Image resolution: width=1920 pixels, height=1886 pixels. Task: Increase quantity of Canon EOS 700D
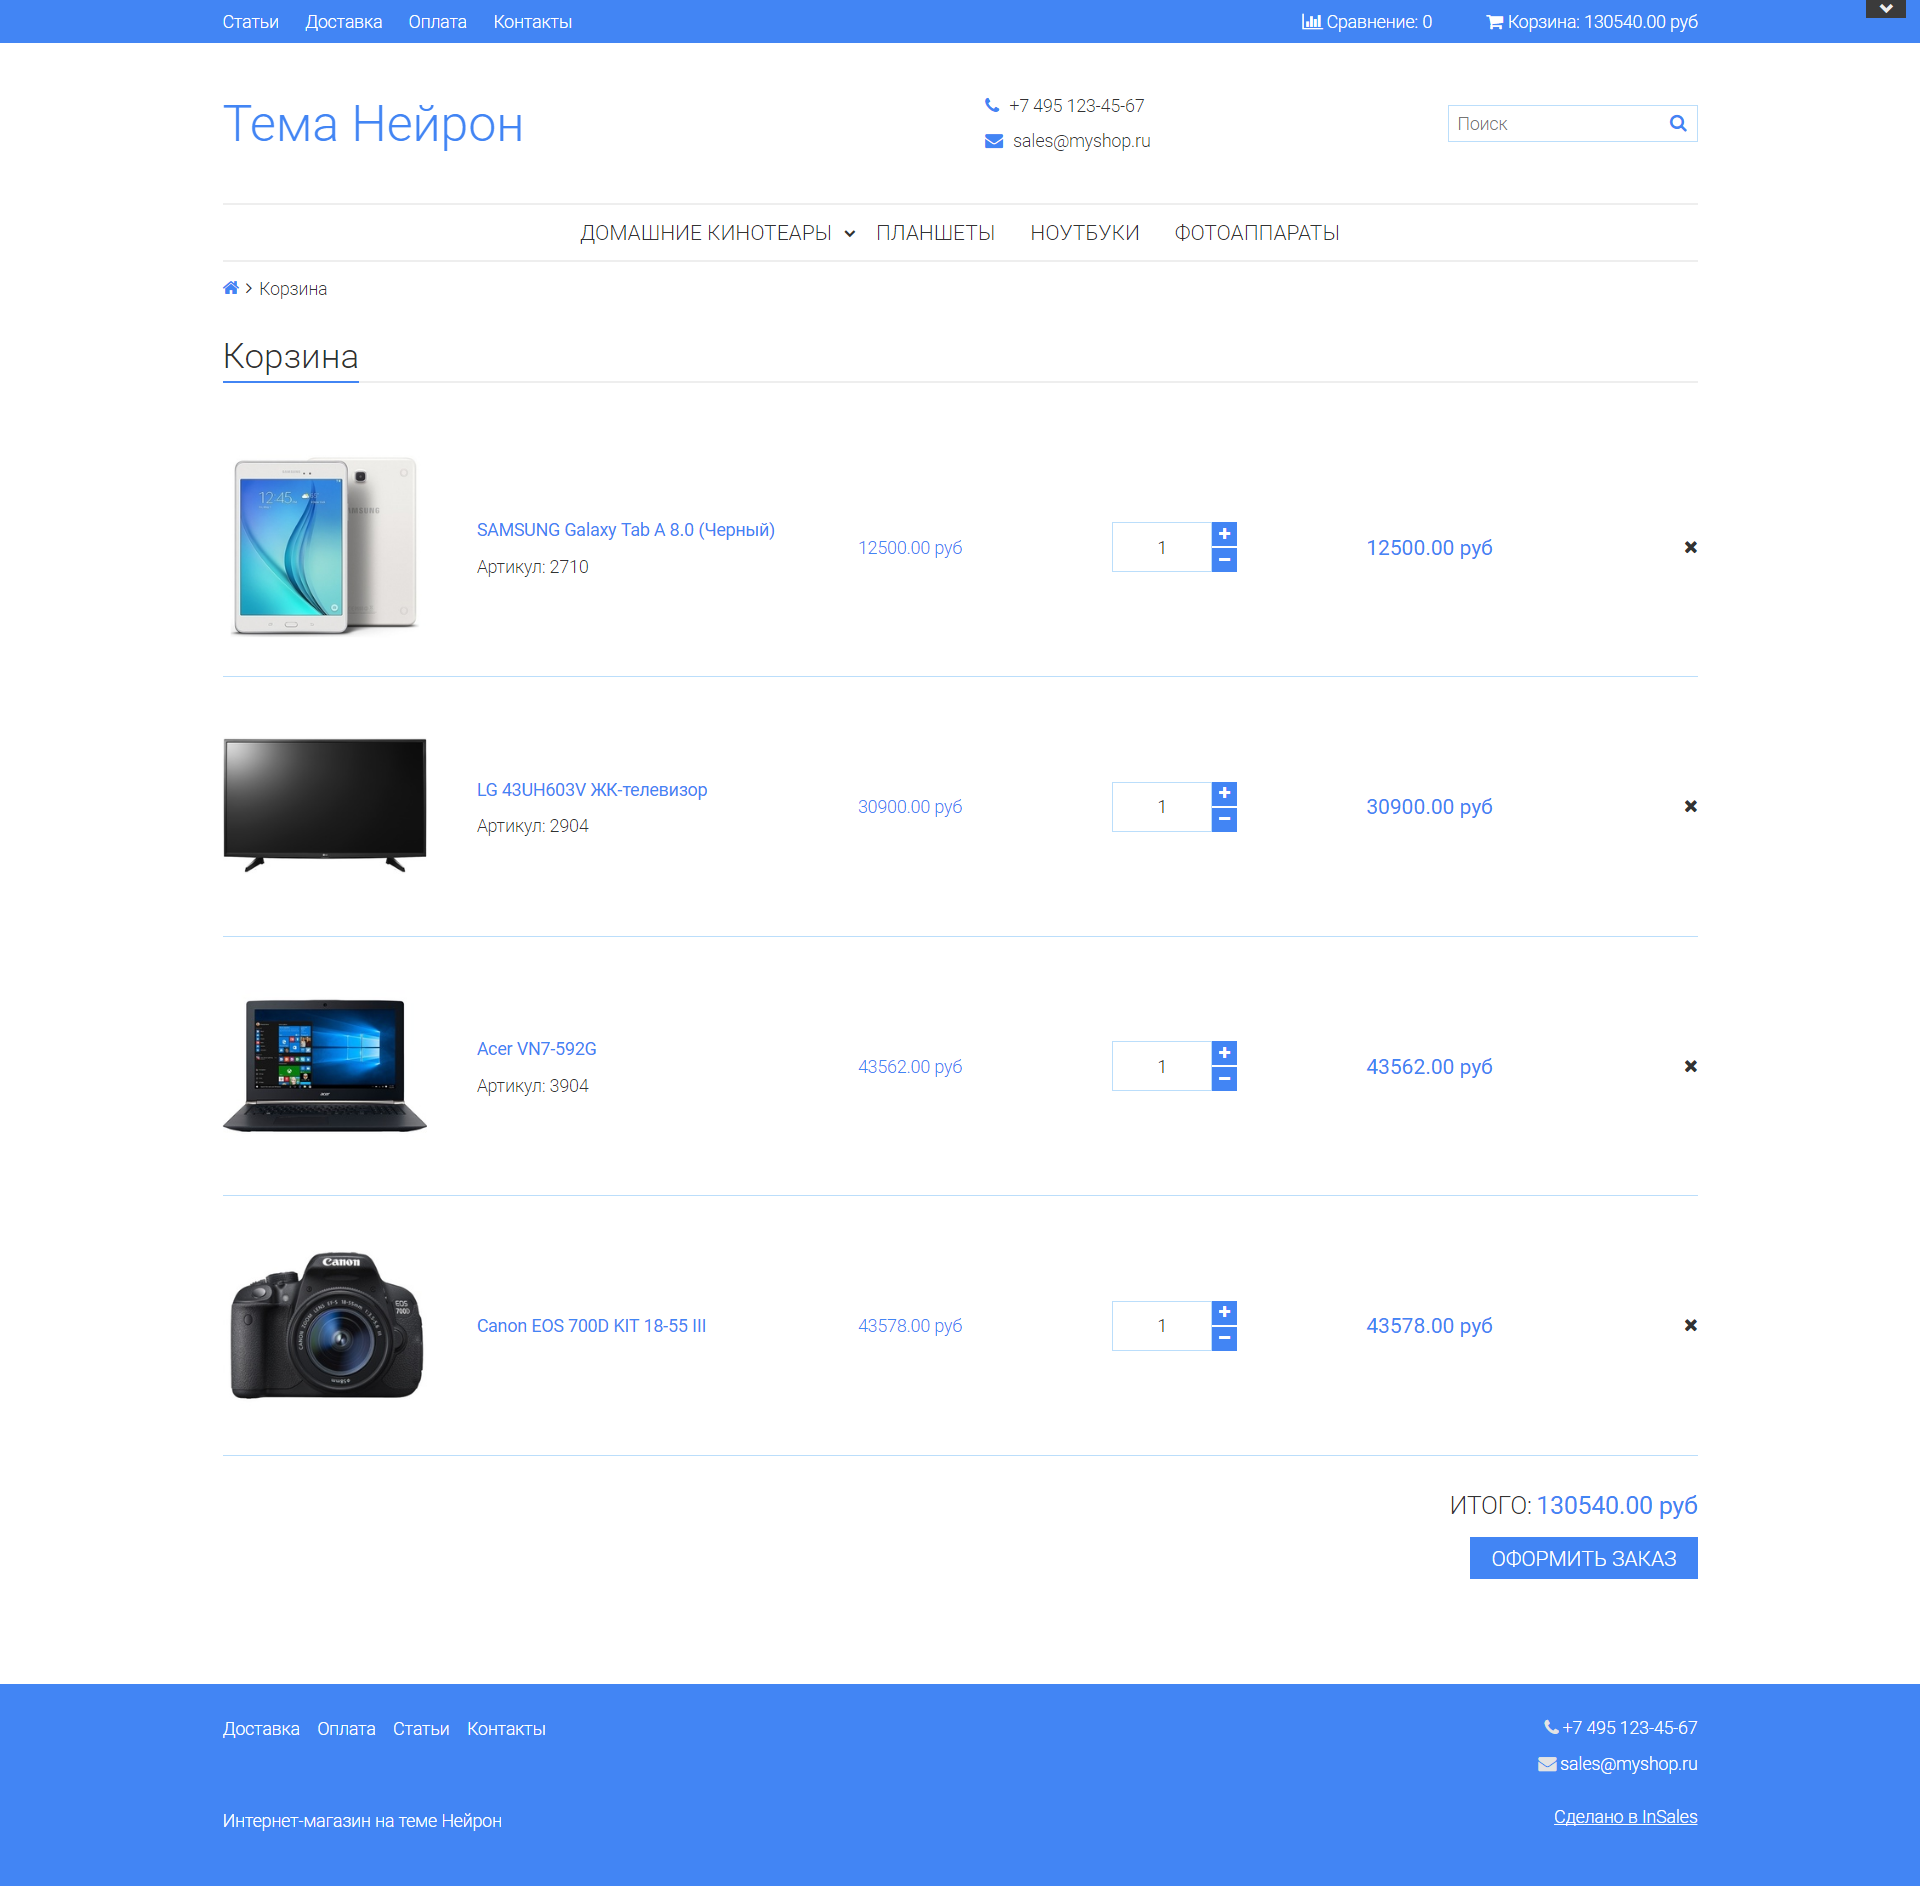click(1224, 1312)
